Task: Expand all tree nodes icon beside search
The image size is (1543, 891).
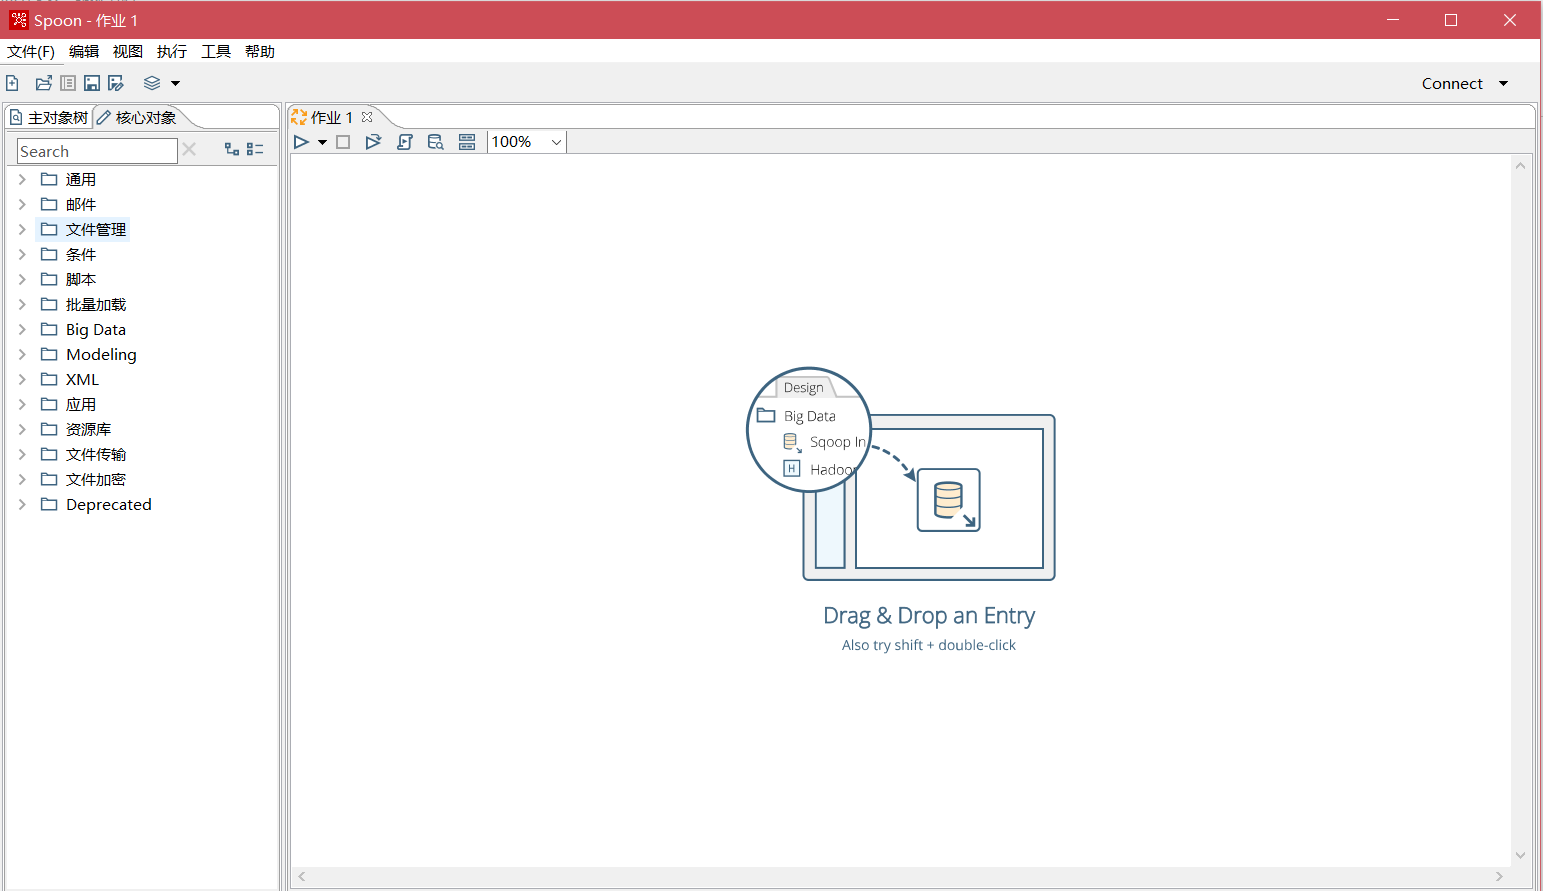Action: click(x=232, y=149)
